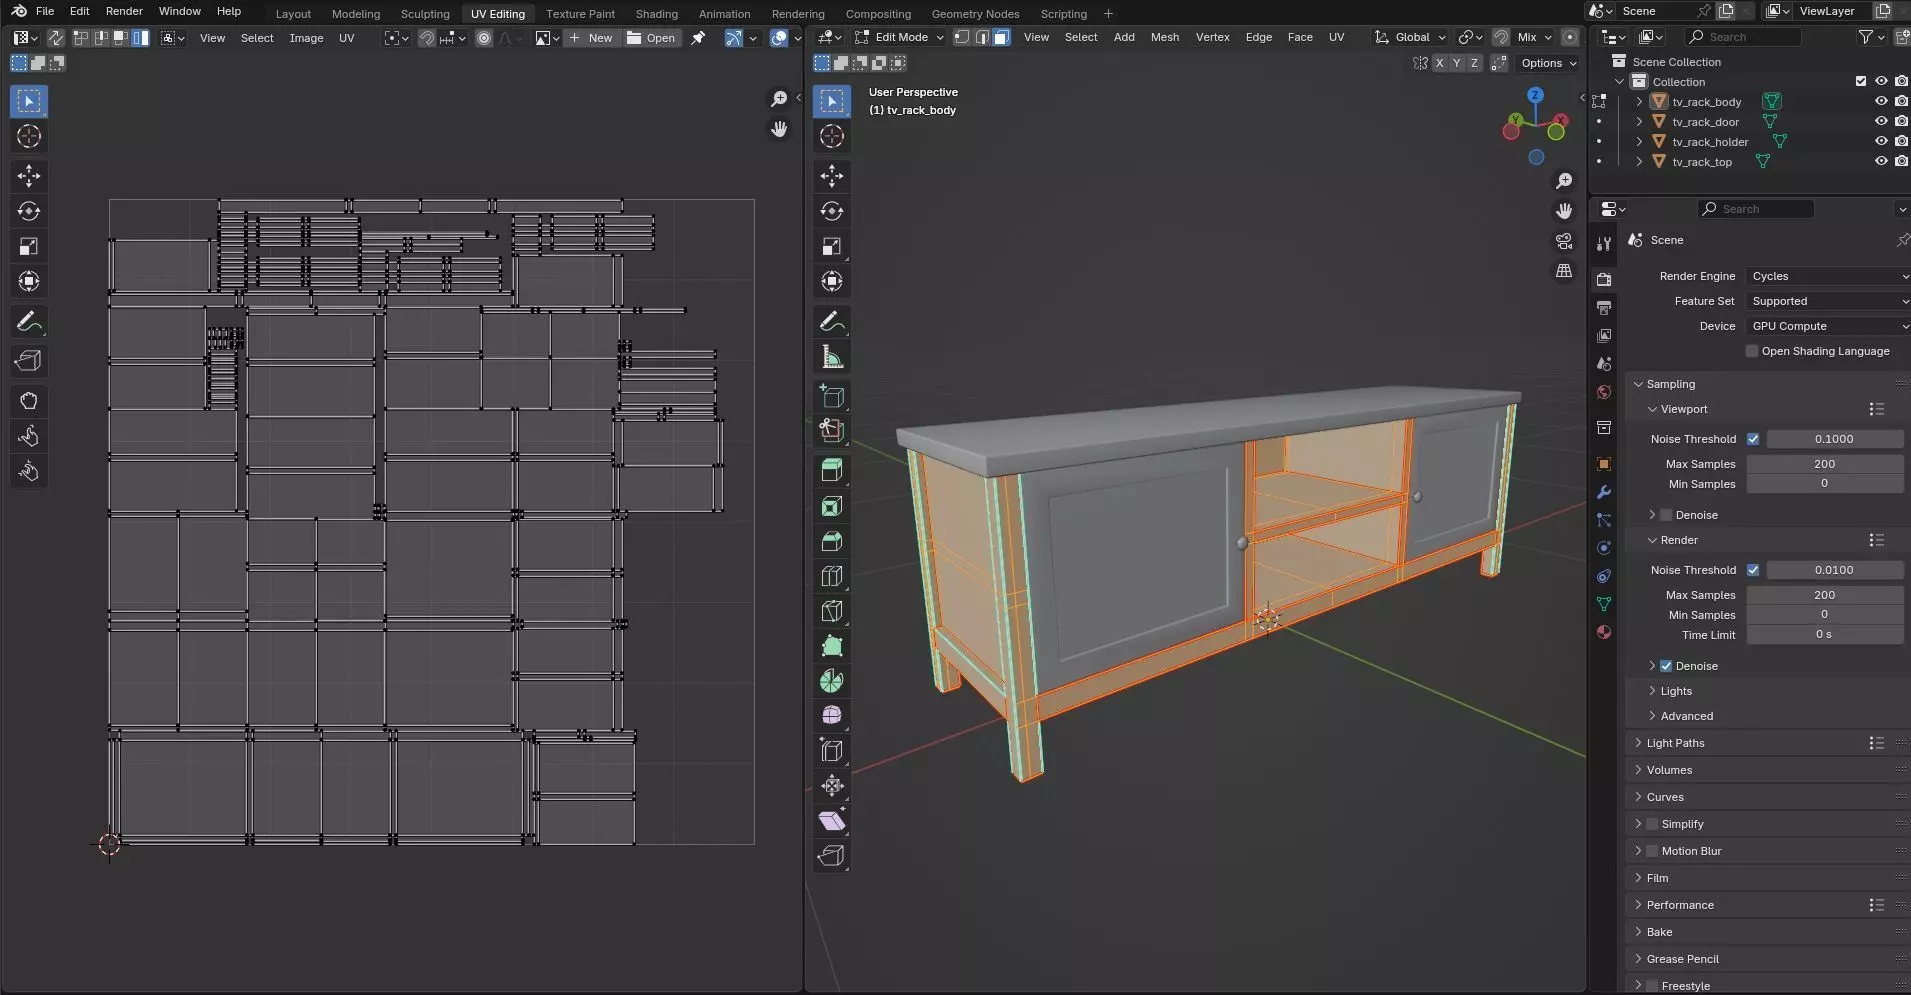Switch to Geometry Nodes workspace tab
The height and width of the screenshot is (995, 1911).
click(975, 14)
